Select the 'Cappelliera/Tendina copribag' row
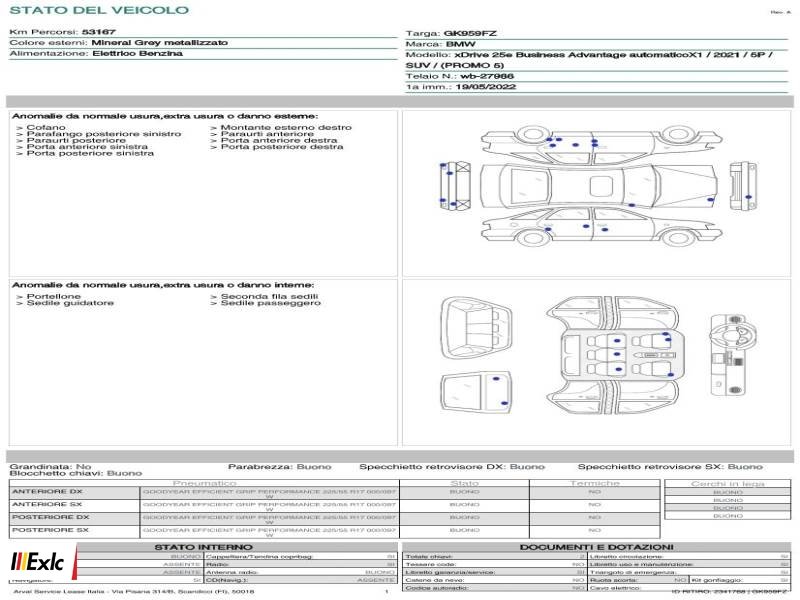This screenshot has width=800, height=600. 301,557
